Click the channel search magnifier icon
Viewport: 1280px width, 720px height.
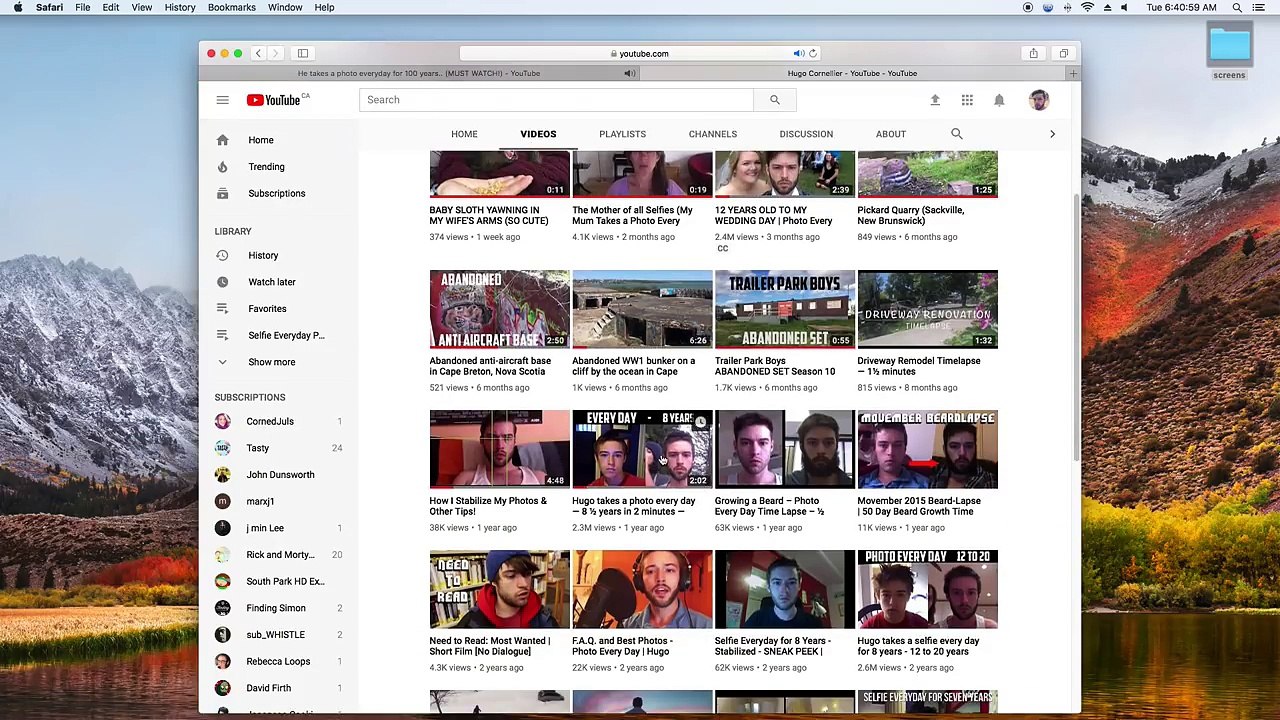(957, 134)
